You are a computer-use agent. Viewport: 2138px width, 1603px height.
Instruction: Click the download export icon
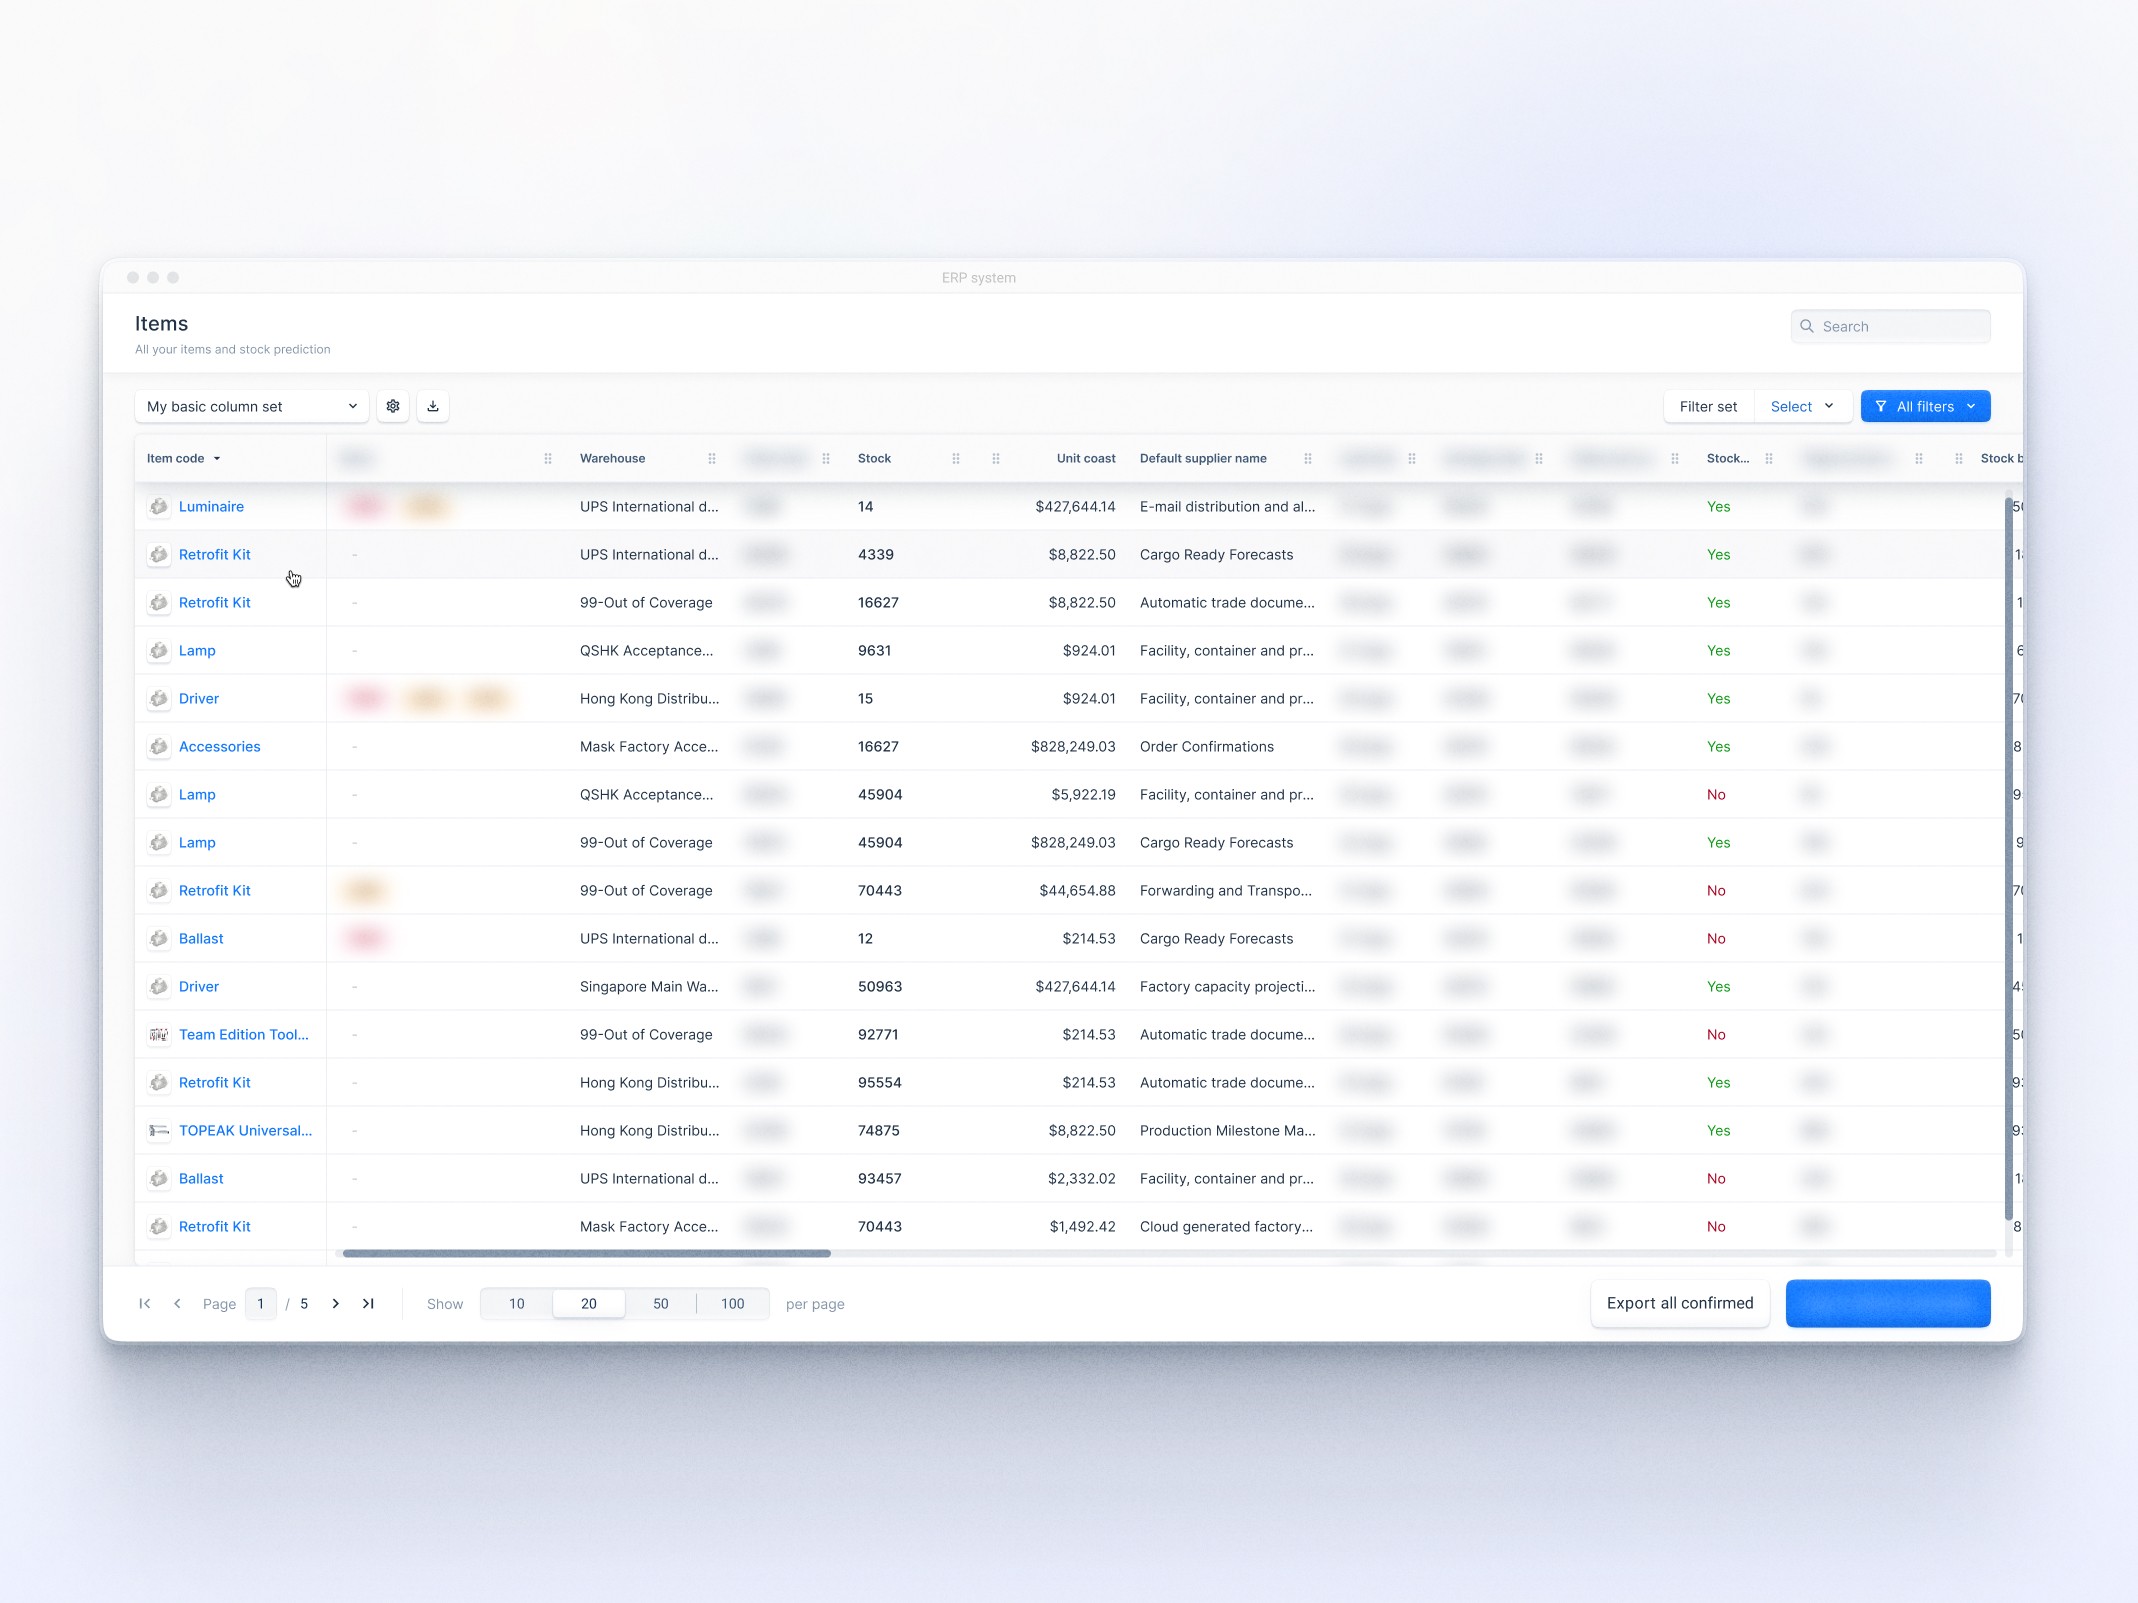pos(433,406)
